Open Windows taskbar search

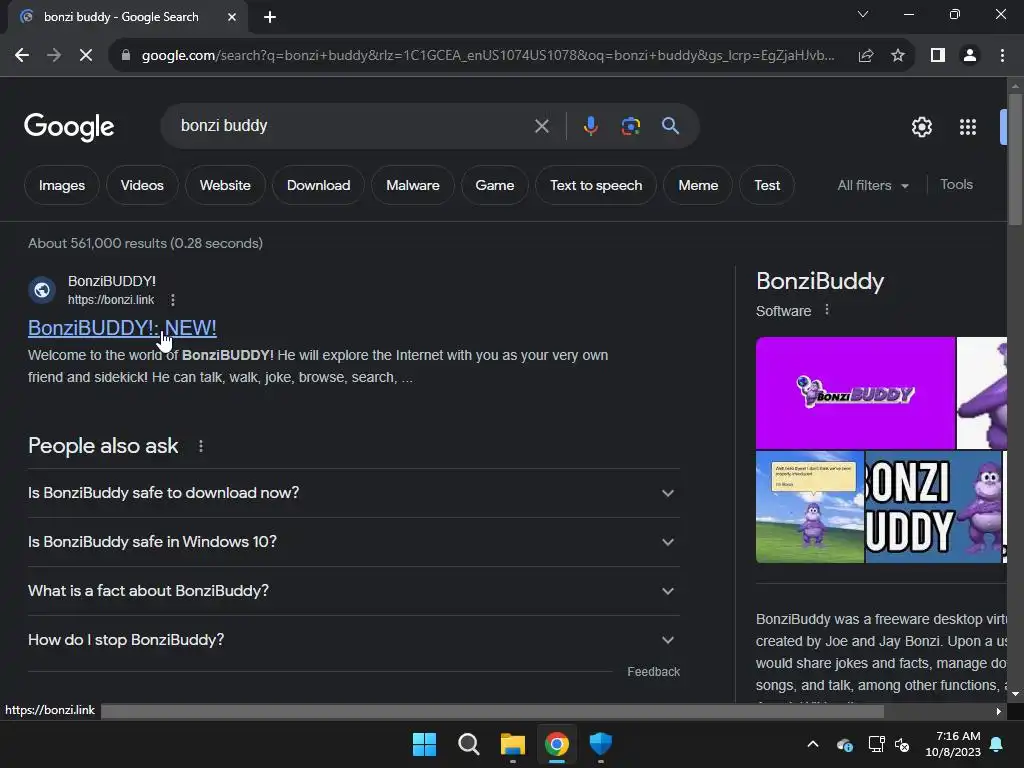coord(469,744)
